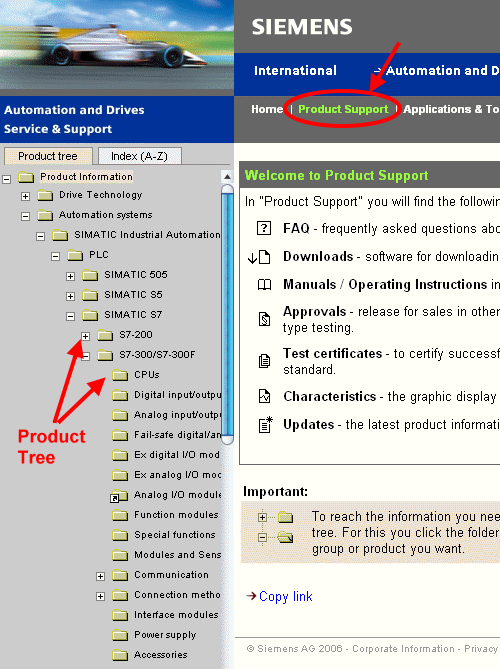Screen dimensions: 500x669
Task: Click the SIMATIC S5 folder icon
Action: 90,295
